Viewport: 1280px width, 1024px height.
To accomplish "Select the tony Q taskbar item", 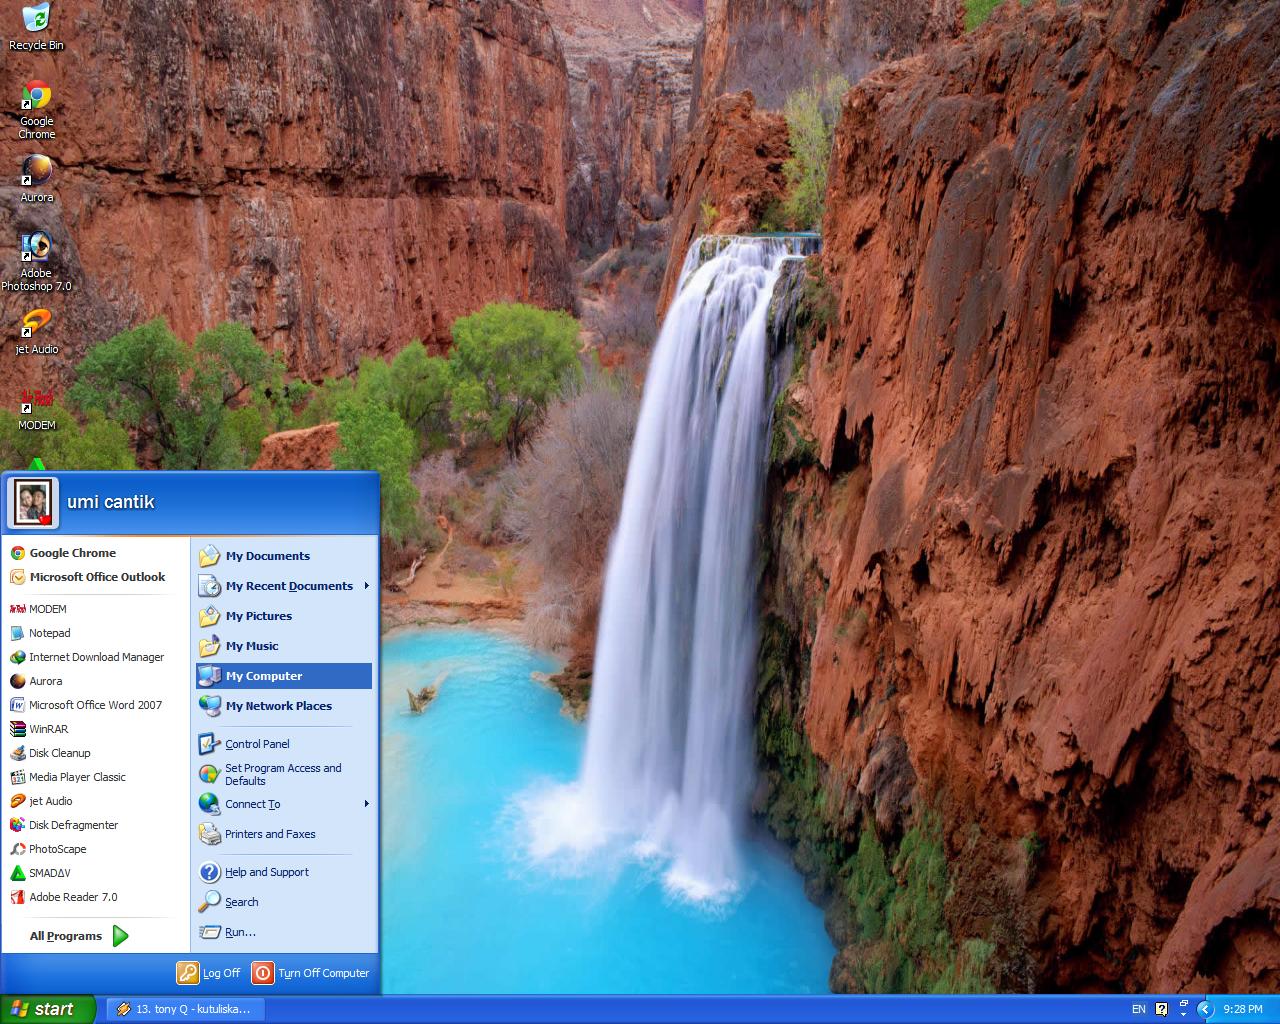I will 184,1009.
